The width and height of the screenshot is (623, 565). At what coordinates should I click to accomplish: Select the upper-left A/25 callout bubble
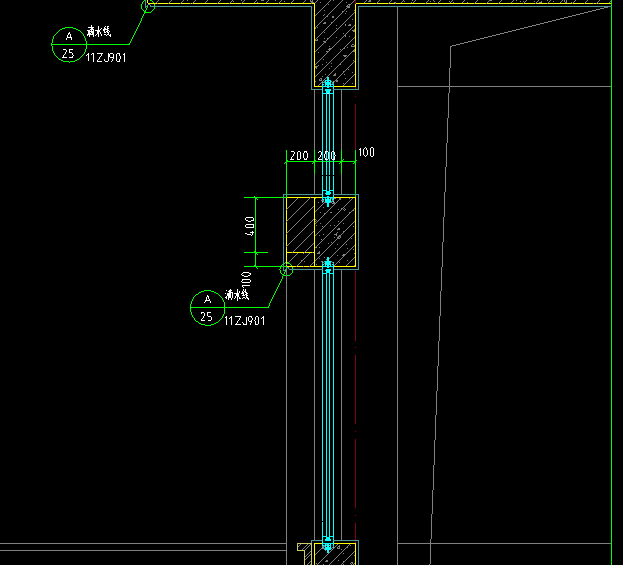click(x=68, y=44)
